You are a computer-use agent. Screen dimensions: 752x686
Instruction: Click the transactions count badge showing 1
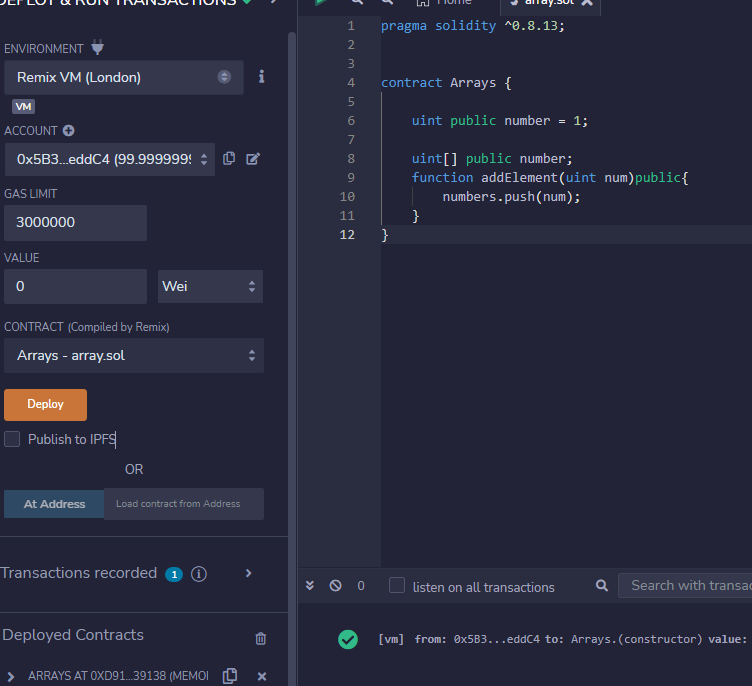[x=174, y=574]
